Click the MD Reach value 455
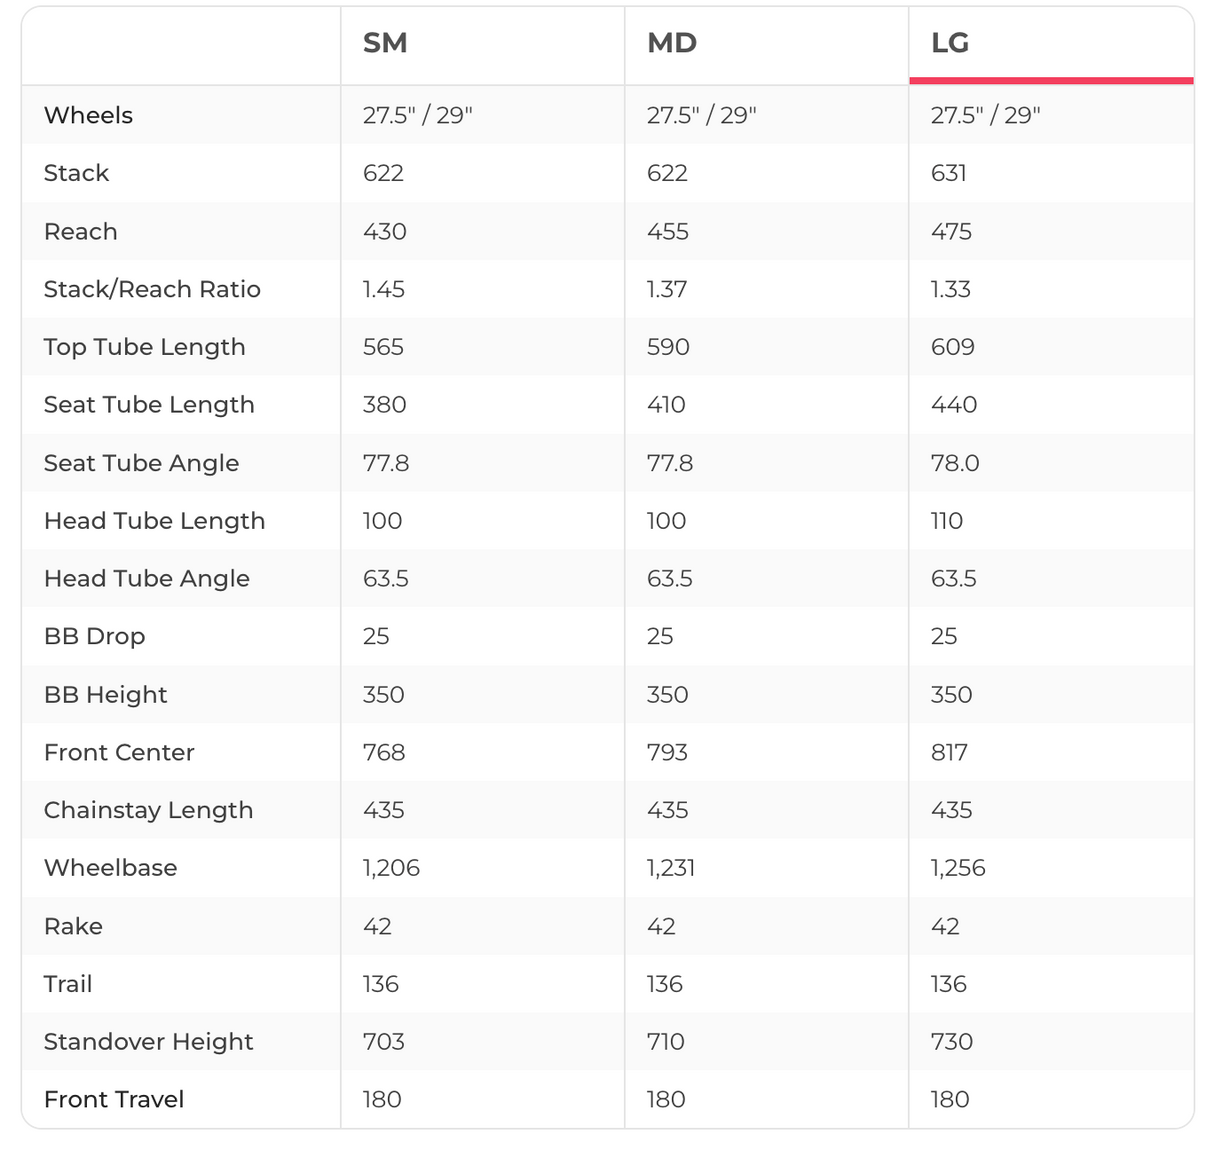This screenshot has width=1214, height=1150. pos(668,231)
